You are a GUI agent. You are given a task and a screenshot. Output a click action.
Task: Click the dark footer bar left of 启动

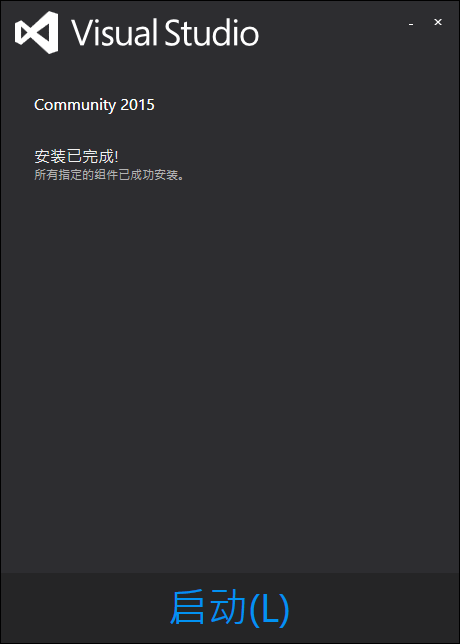click(x=84, y=608)
